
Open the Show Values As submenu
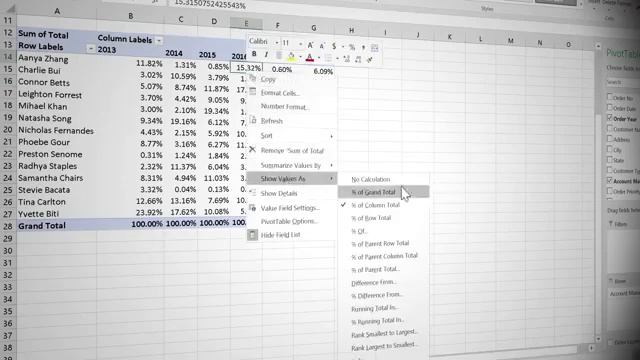tap(291, 179)
